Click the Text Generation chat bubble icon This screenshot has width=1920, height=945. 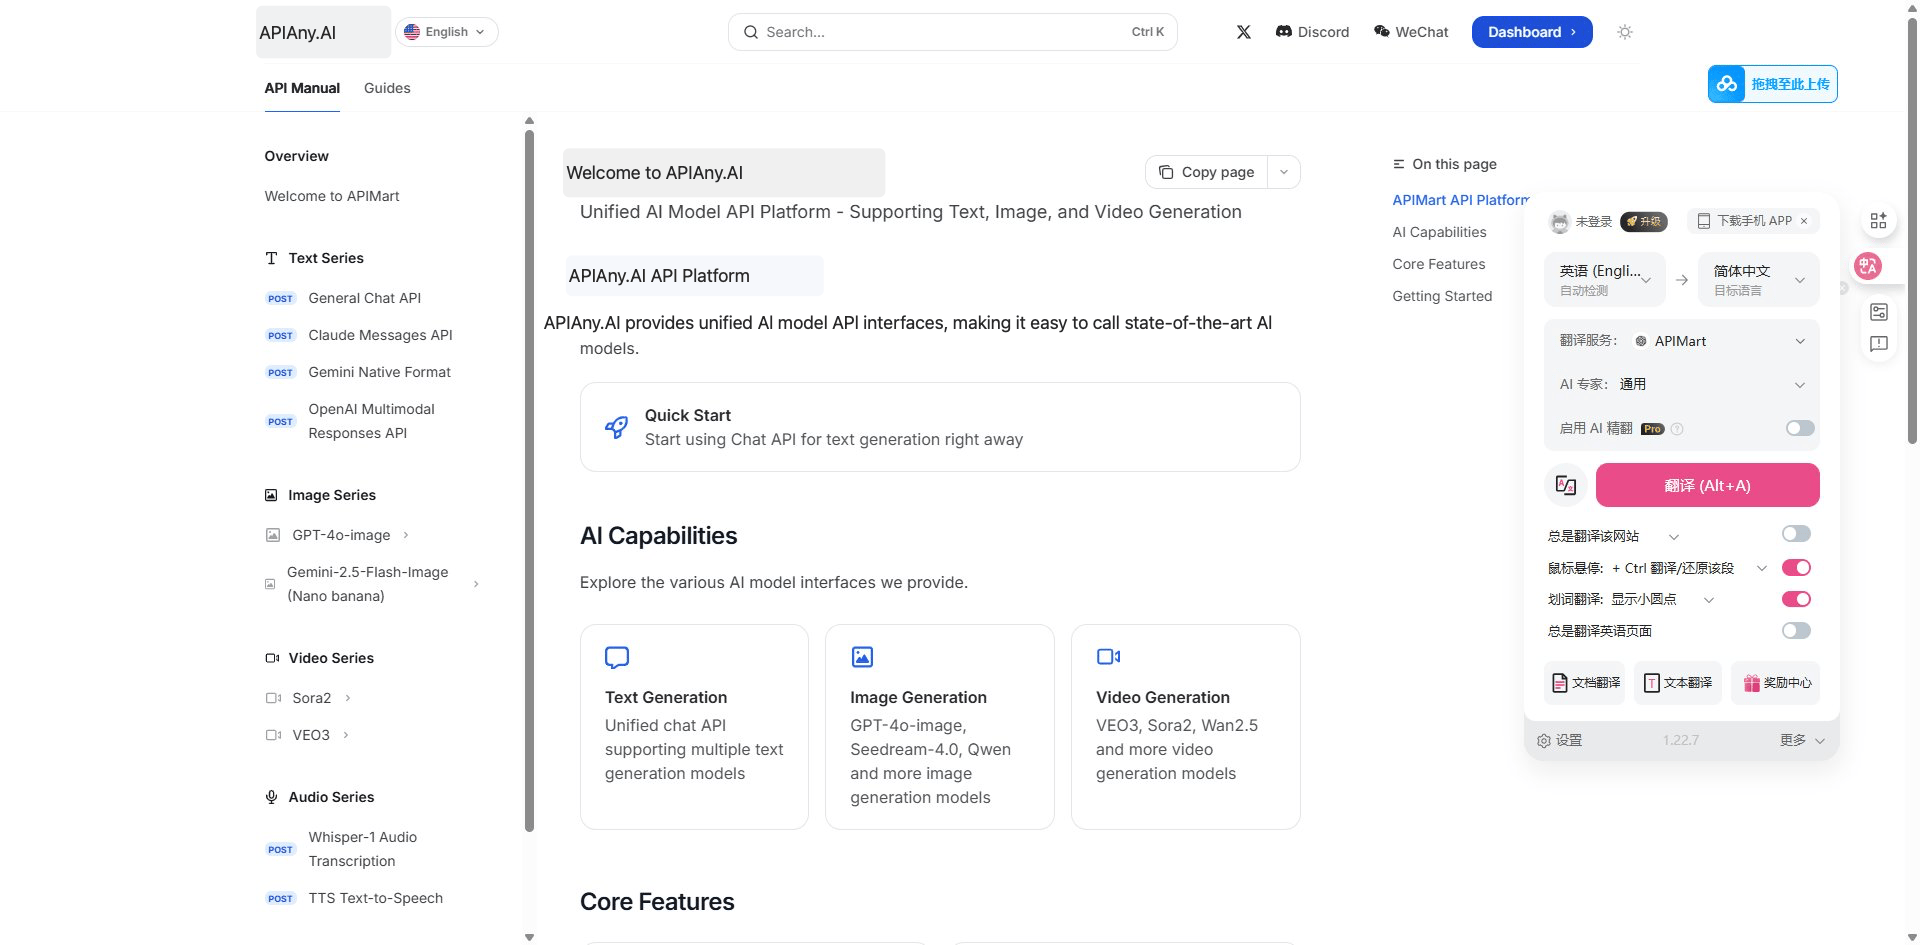(x=617, y=657)
